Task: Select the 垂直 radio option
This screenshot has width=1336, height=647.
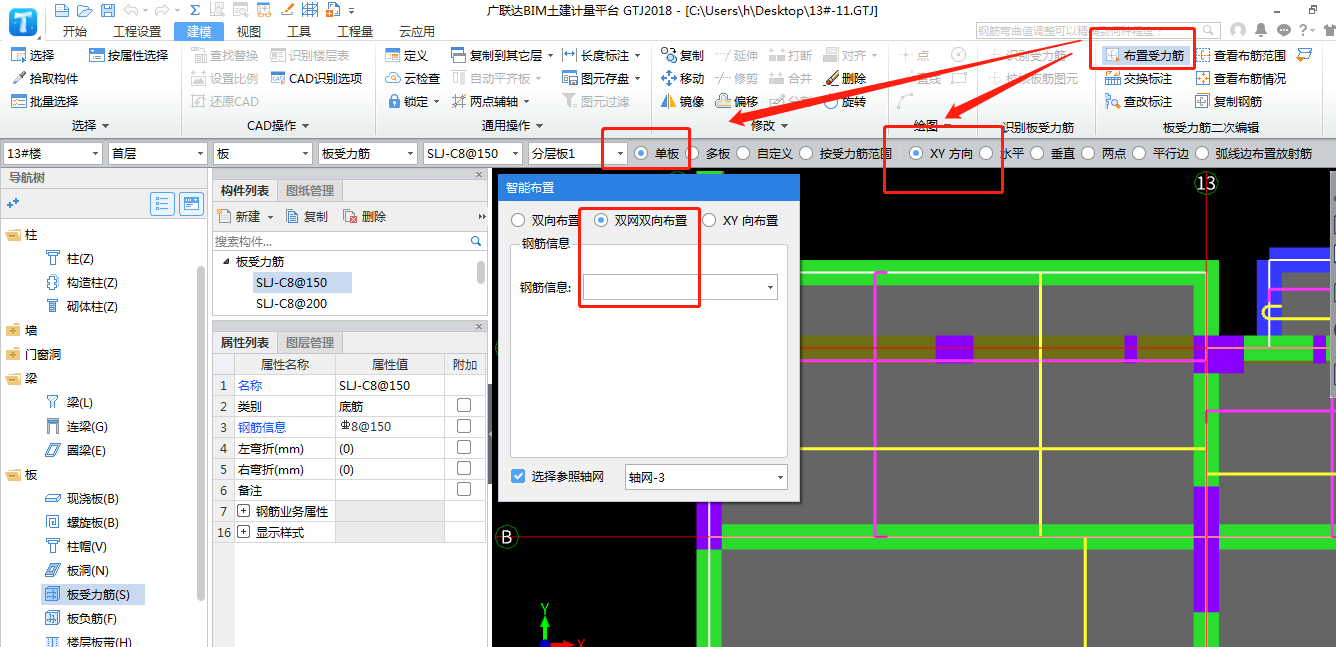Action: pyautogui.click(x=1053, y=153)
